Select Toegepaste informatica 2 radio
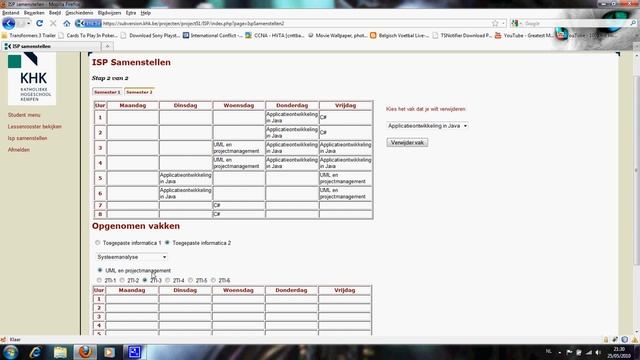640x360 pixels. pyautogui.click(x=167, y=243)
